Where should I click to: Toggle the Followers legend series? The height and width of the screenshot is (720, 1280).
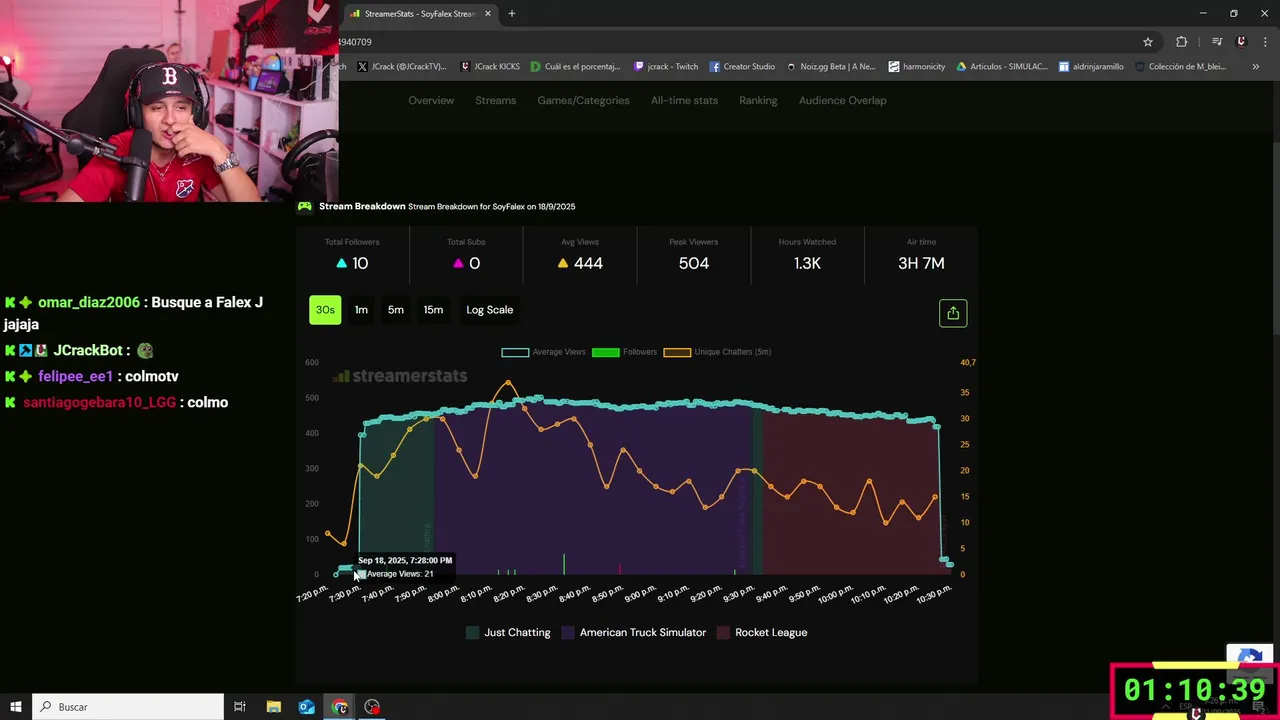[x=624, y=352]
